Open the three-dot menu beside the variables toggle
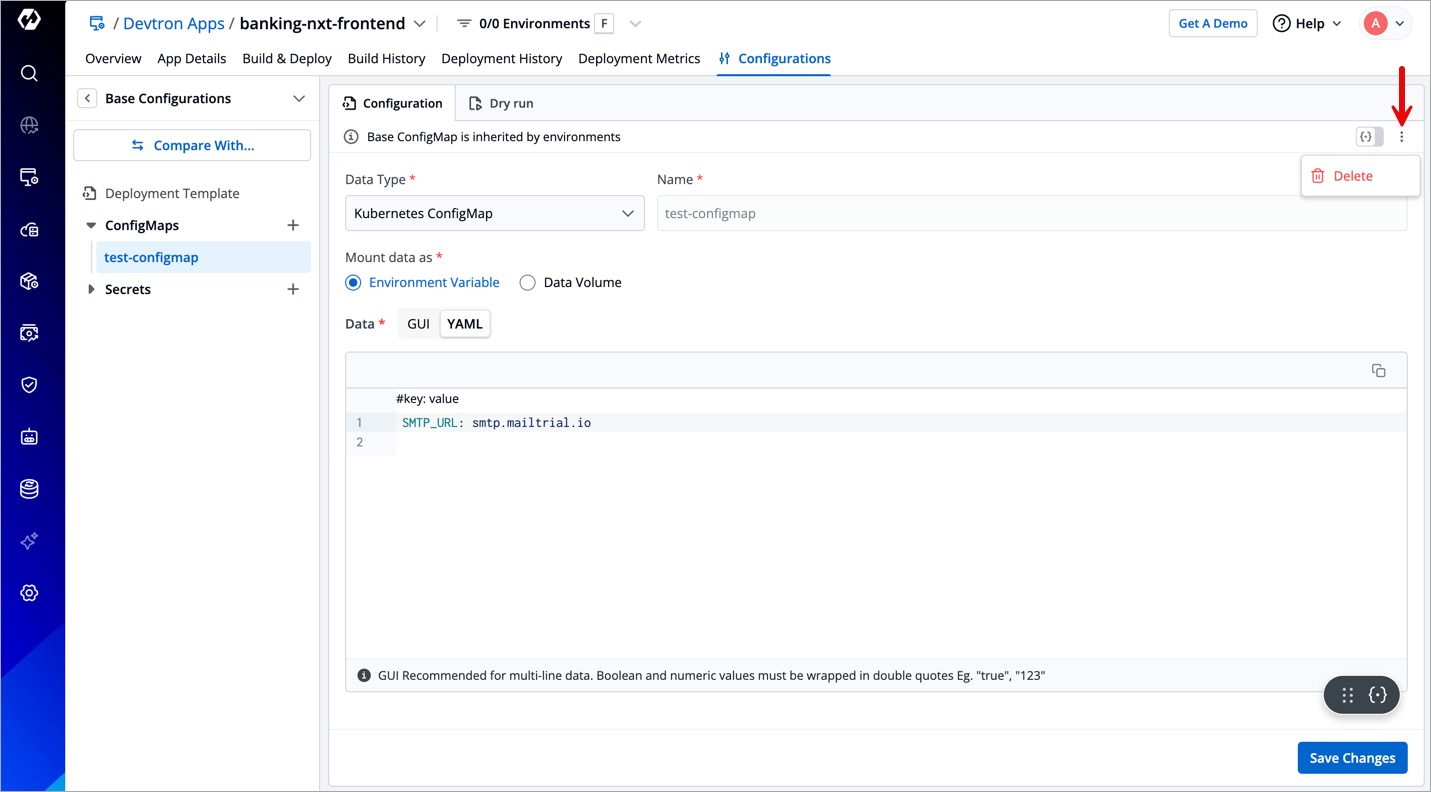The height and width of the screenshot is (792, 1431). (1401, 137)
